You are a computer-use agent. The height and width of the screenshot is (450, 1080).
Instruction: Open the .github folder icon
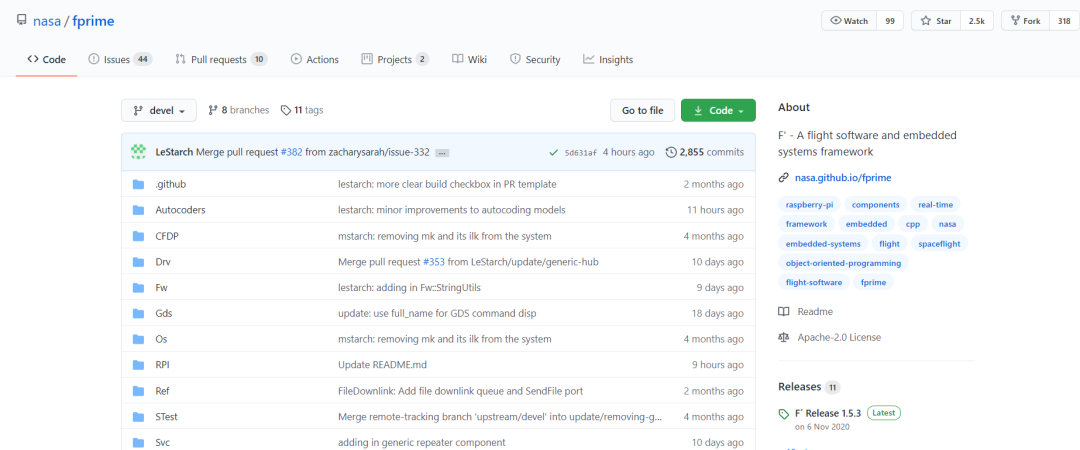[x=138, y=184]
